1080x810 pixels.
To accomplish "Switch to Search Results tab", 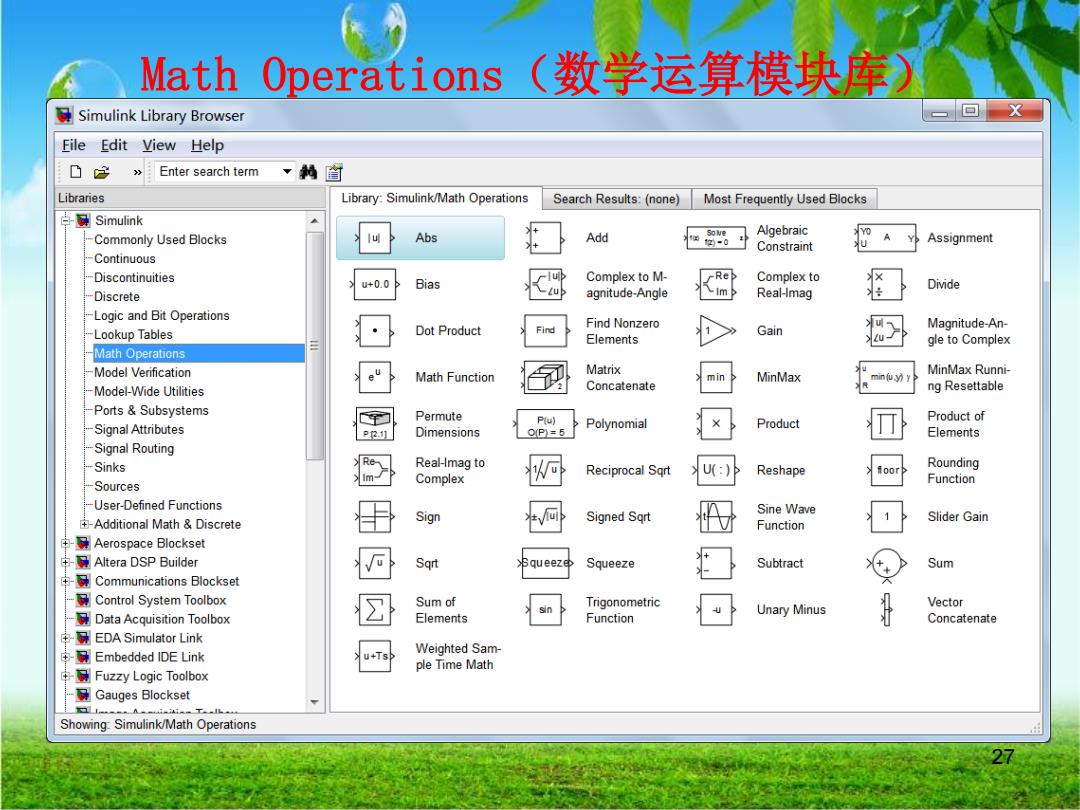I will [616, 199].
